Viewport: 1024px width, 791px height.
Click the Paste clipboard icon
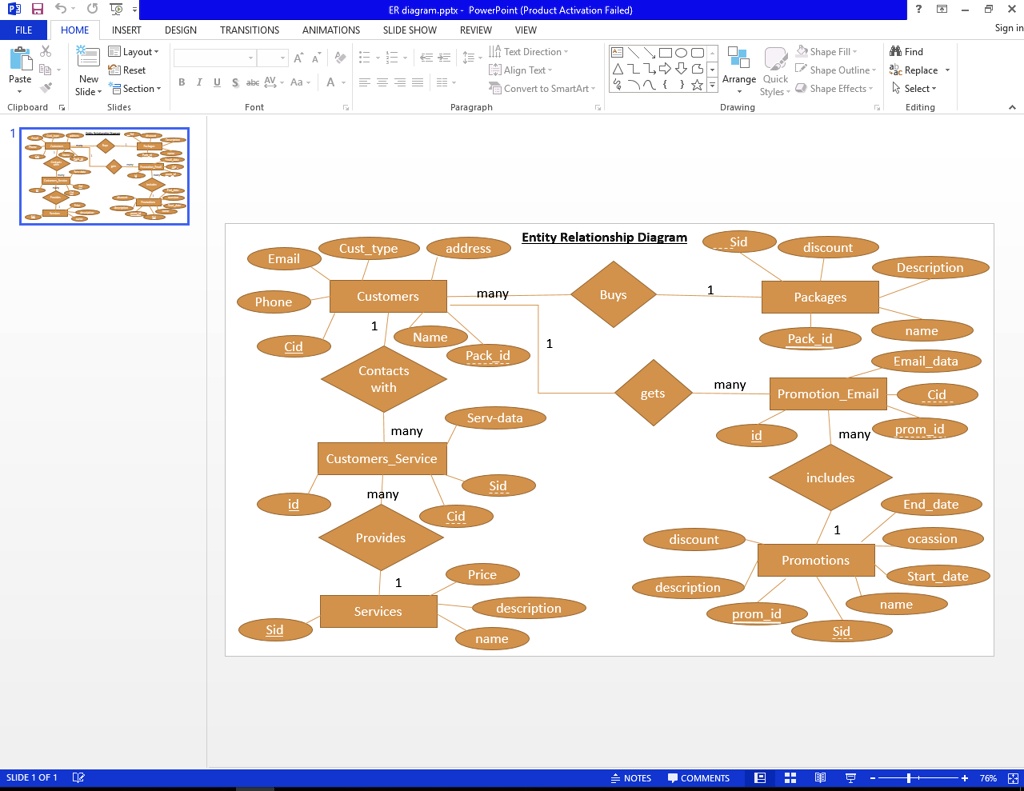point(20,59)
